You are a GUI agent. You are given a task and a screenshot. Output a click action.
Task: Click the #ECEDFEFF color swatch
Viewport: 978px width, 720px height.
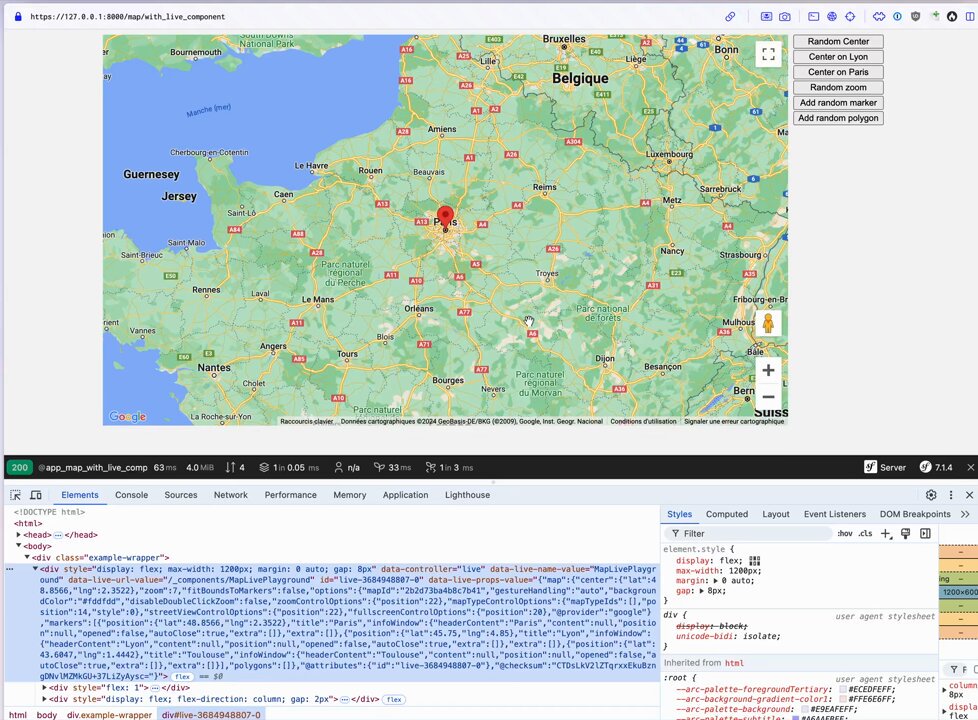[x=843, y=689]
